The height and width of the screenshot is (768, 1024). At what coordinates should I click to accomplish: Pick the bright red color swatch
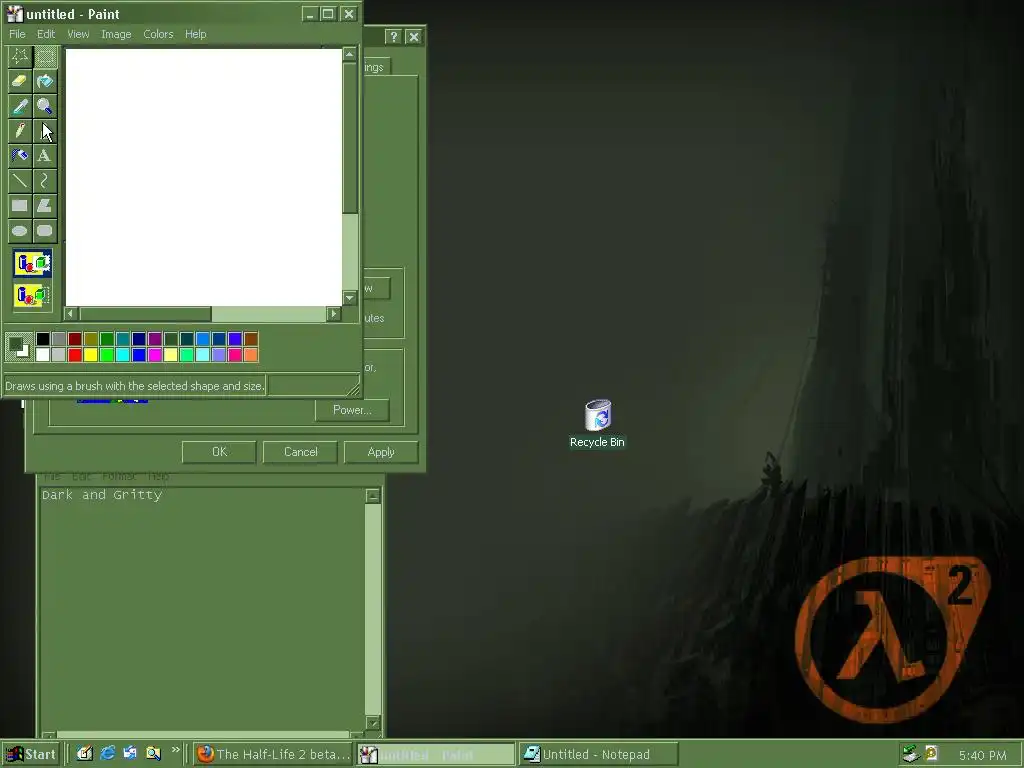point(74,355)
